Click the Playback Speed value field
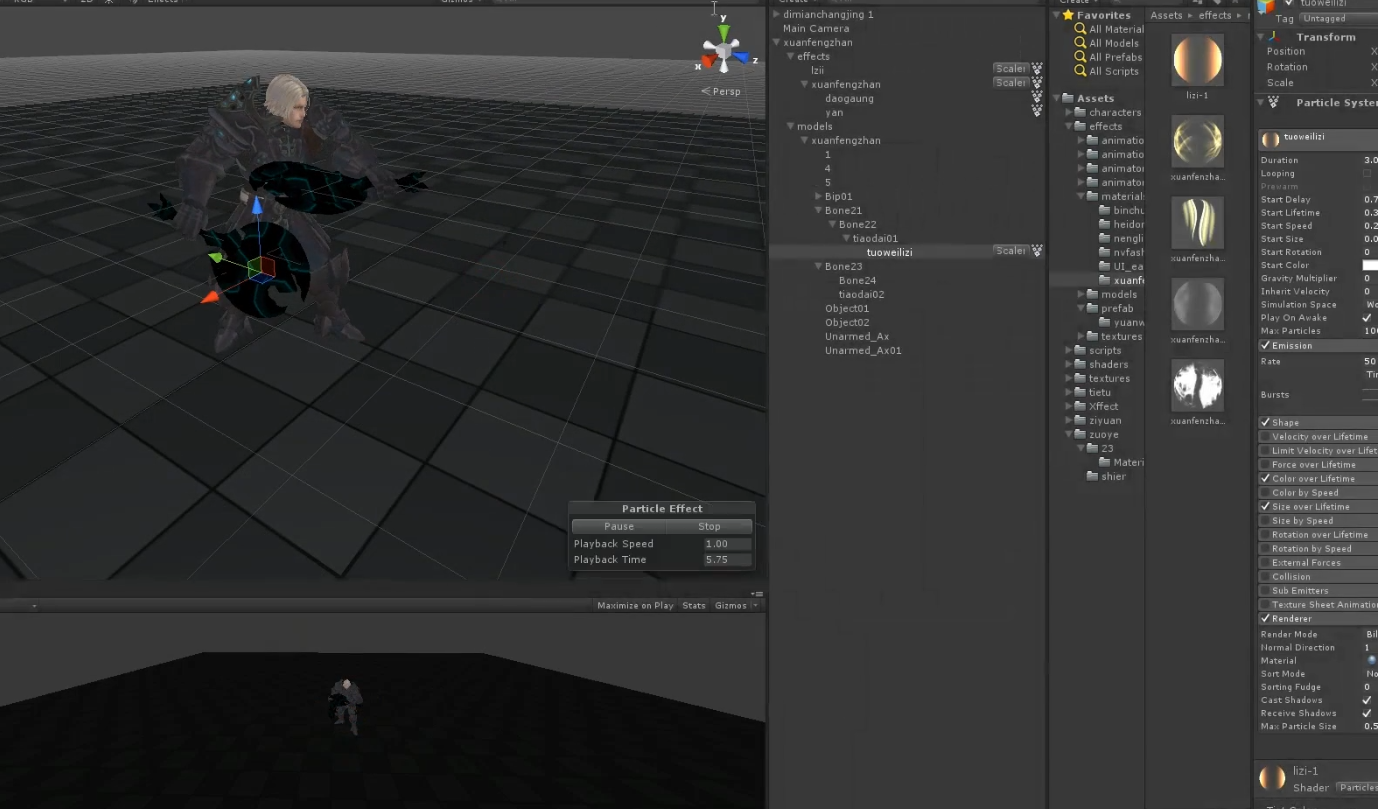 click(x=727, y=544)
